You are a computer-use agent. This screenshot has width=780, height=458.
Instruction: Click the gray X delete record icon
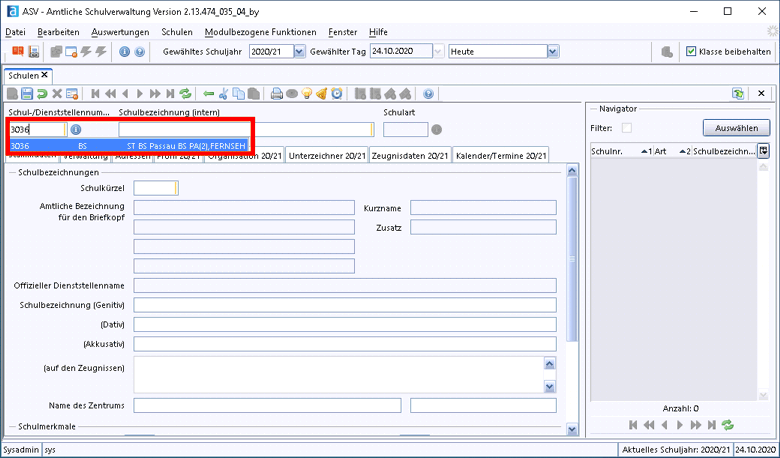click(x=57, y=93)
